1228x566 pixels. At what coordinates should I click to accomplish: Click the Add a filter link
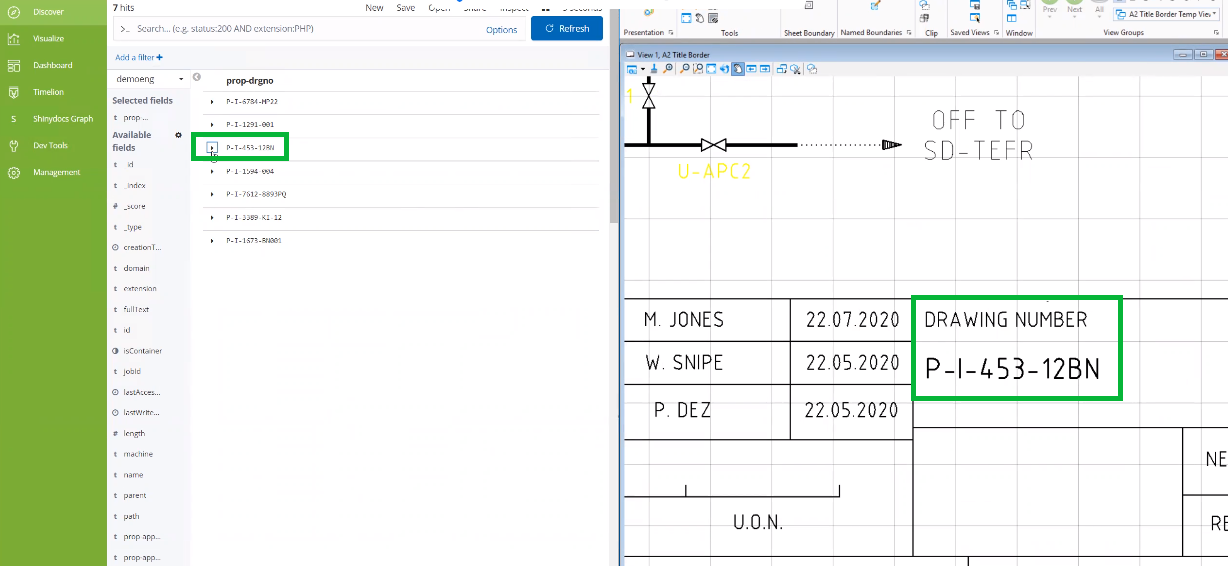[x=139, y=57]
